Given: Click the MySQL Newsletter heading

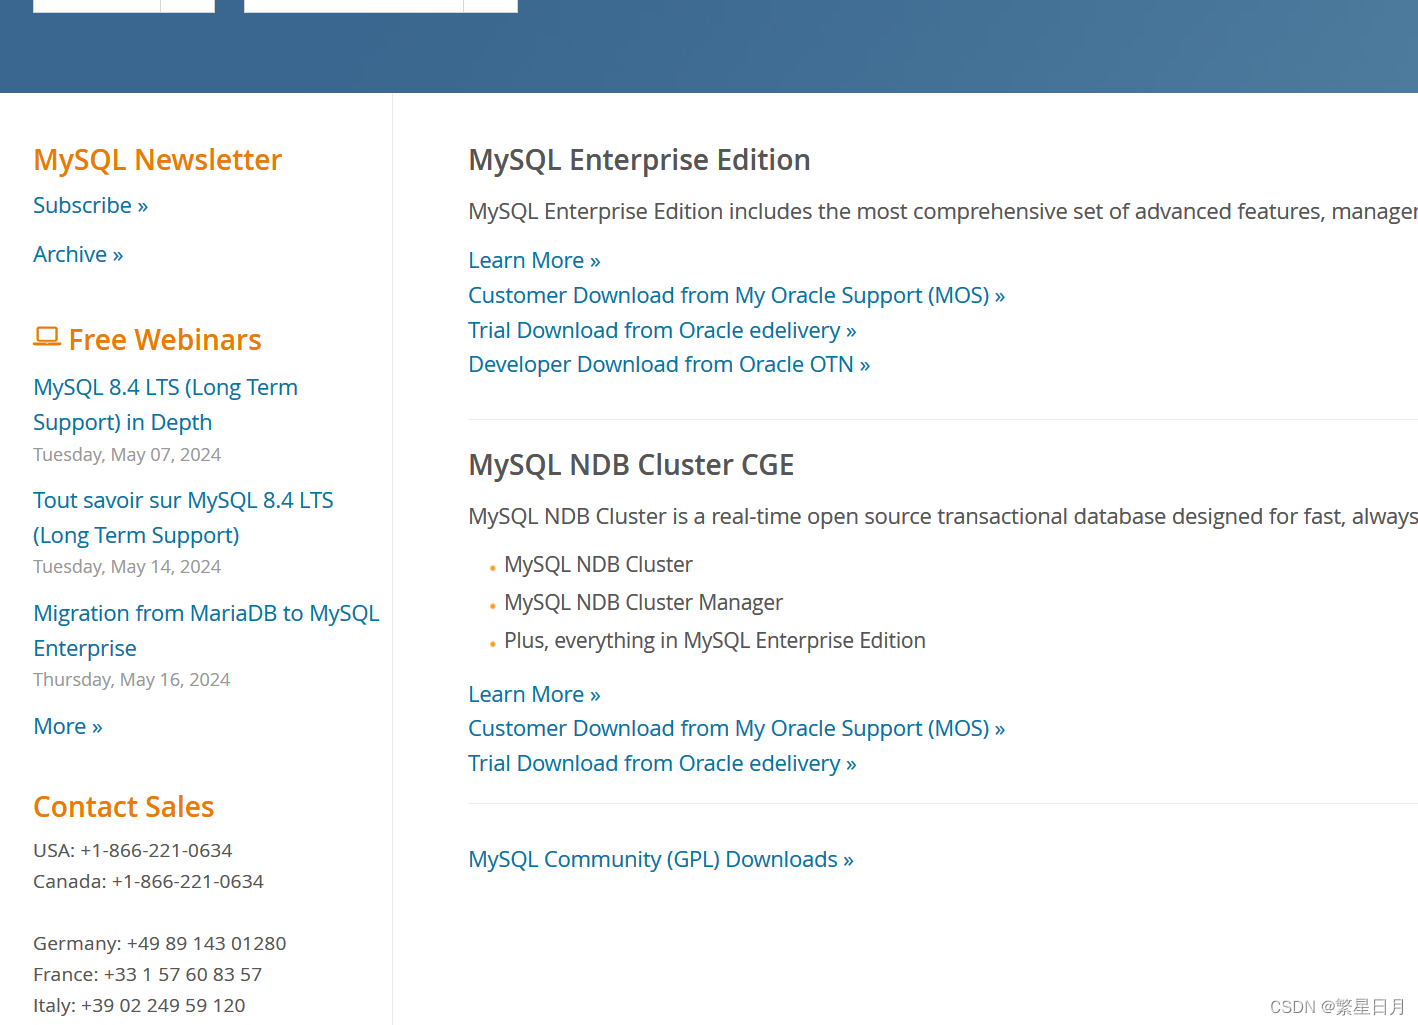Looking at the screenshot, I should (x=157, y=160).
